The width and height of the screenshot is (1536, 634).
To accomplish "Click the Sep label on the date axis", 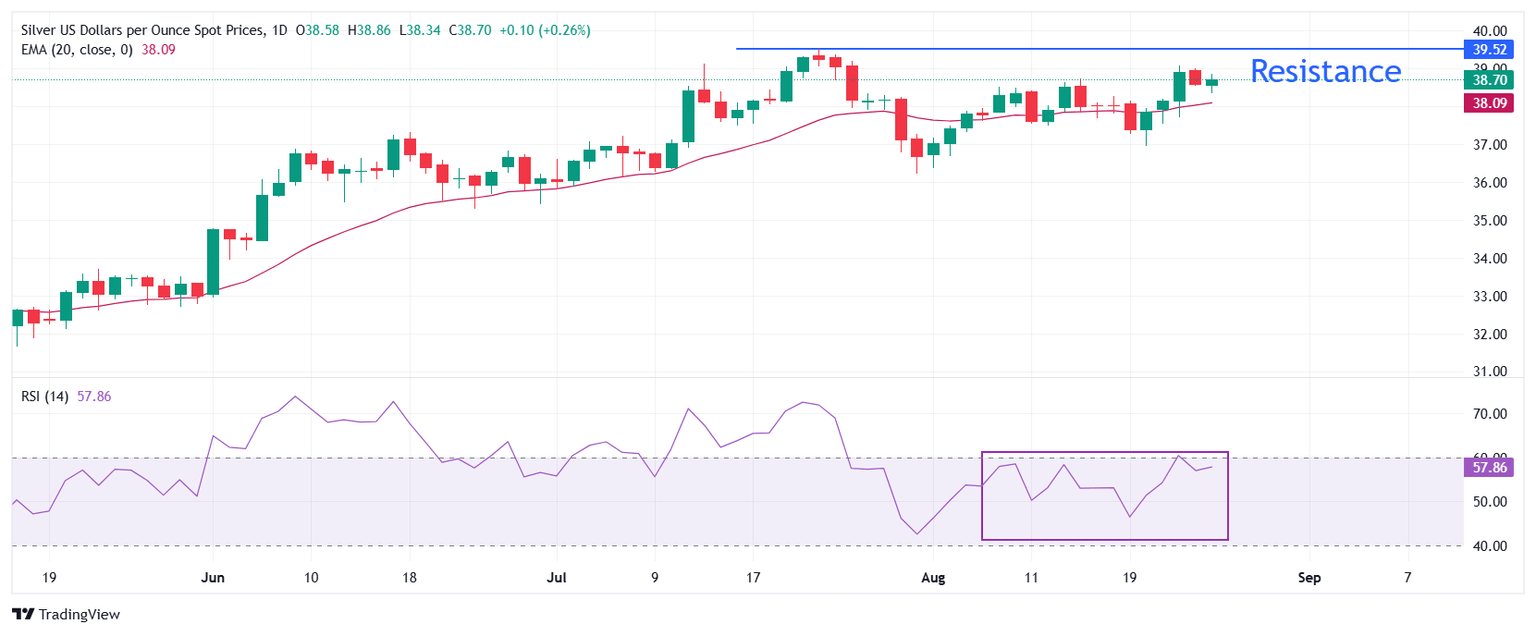I will tap(1309, 578).
